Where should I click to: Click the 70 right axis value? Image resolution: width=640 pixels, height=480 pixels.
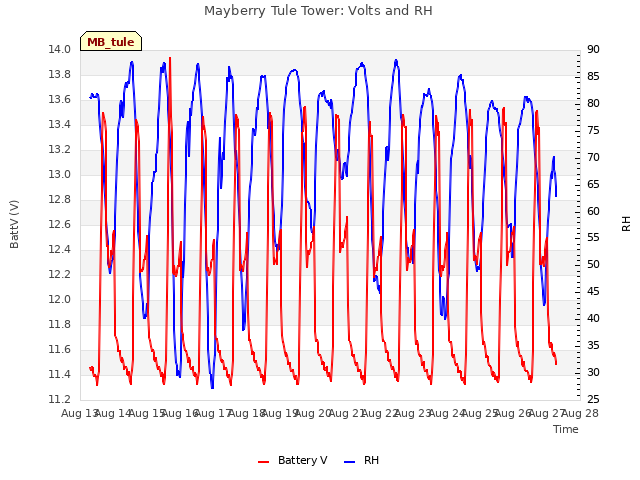[x=593, y=157]
